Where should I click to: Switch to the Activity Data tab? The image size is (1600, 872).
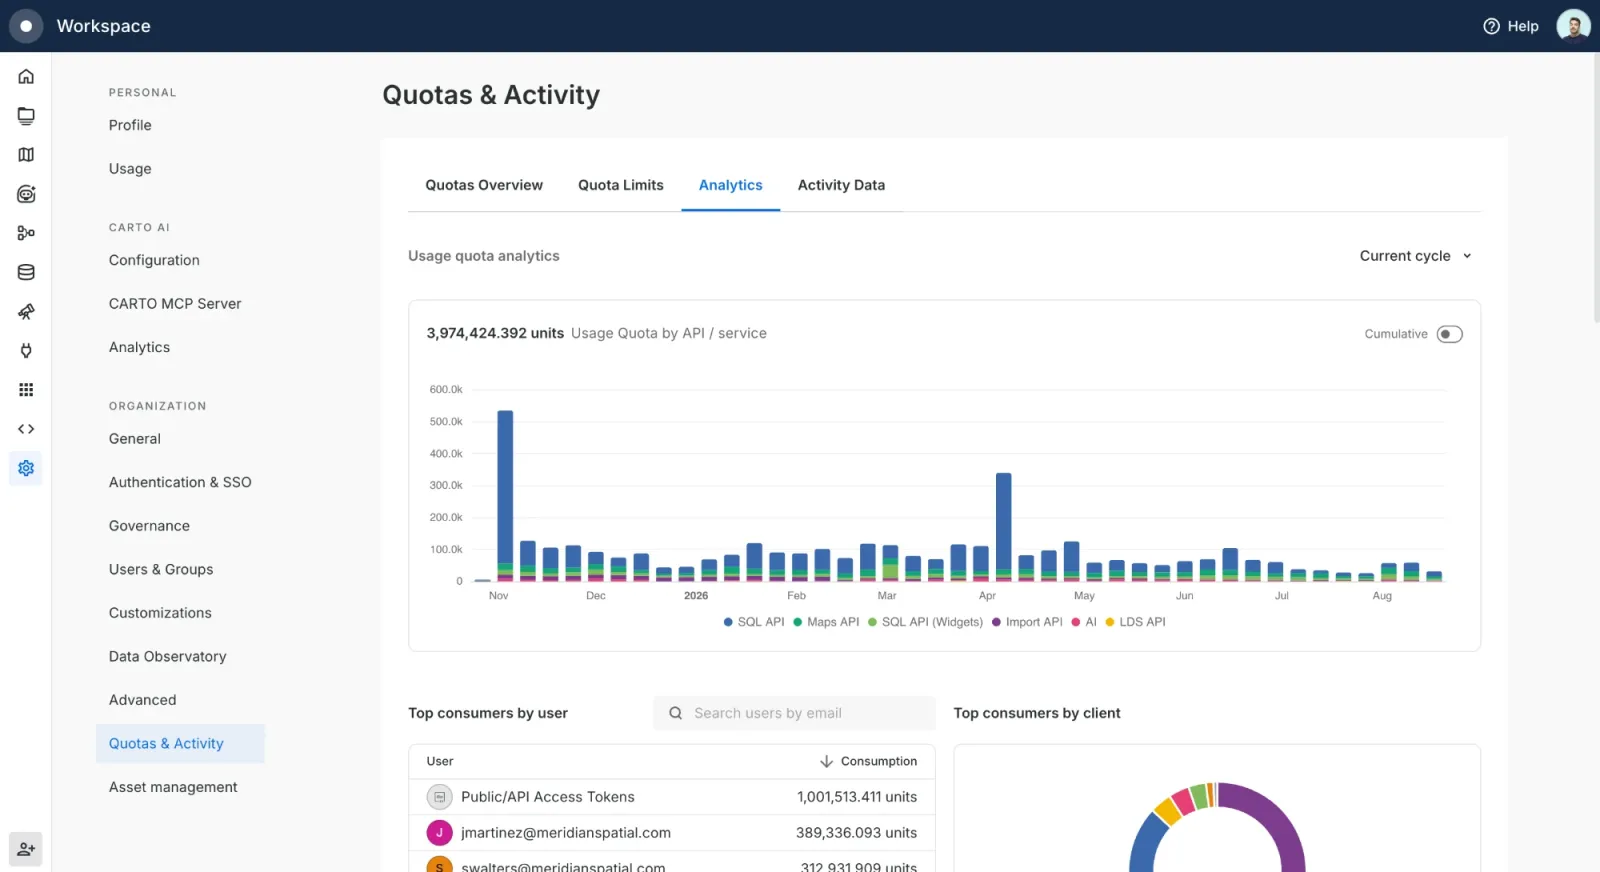click(x=841, y=185)
